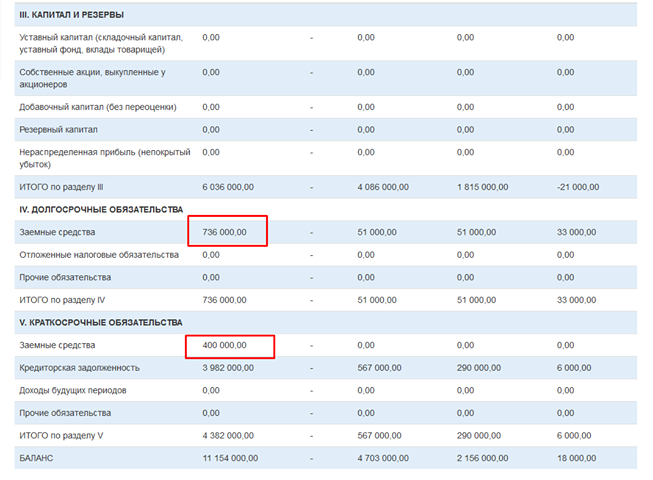Select the -21 000,00 value in section III total
653x480 pixels.
(x=577, y=187)
